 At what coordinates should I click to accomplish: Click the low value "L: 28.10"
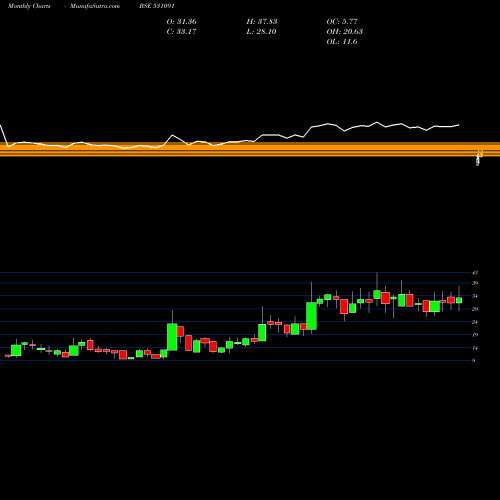[x=261, y=32]
